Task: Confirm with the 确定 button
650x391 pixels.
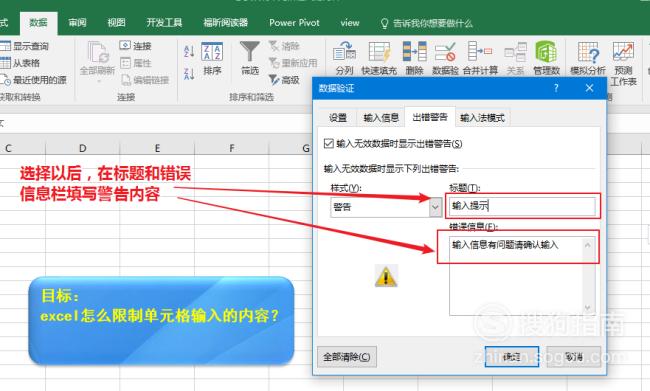Action: coord(512,357)
